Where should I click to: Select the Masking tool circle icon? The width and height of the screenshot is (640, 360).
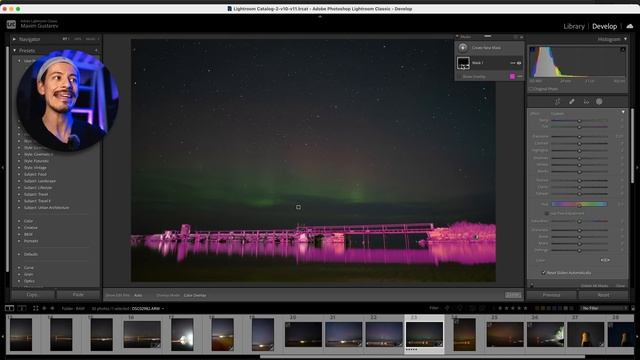pos(599,102)
